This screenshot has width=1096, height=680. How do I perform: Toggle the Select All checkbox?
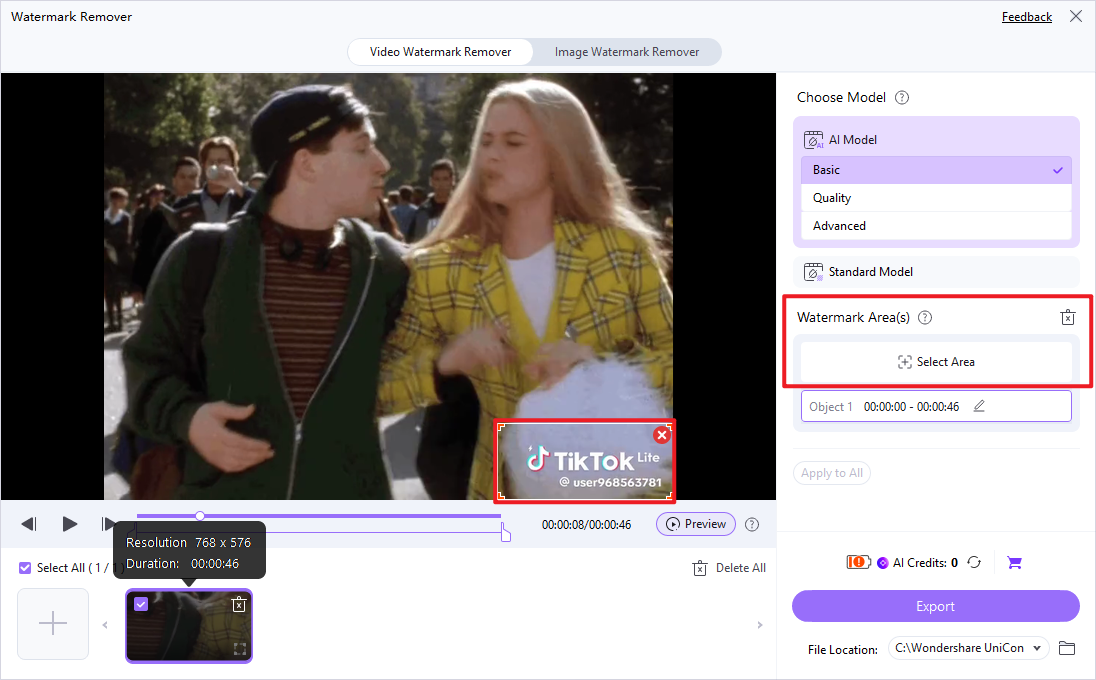point(25,567)
